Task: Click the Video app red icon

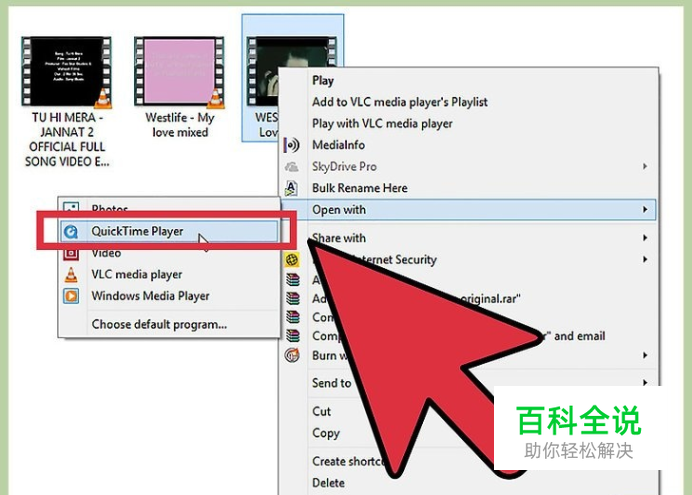Action: [x=71, y=254]
